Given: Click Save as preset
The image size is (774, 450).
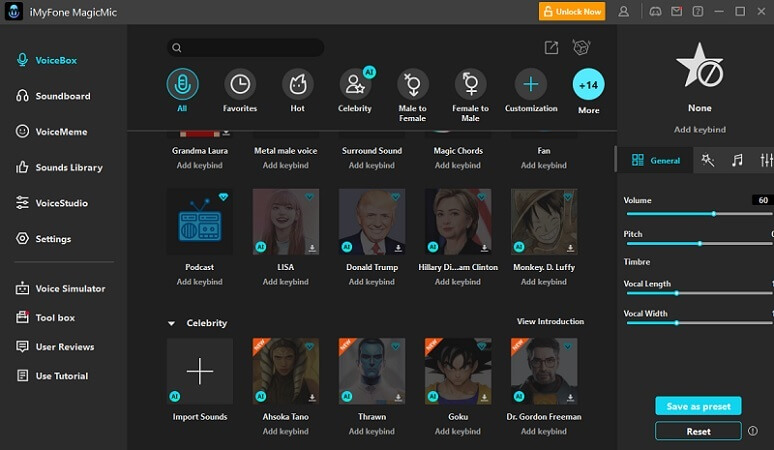Looking at the screenshot, I should [x=698, y=406].
